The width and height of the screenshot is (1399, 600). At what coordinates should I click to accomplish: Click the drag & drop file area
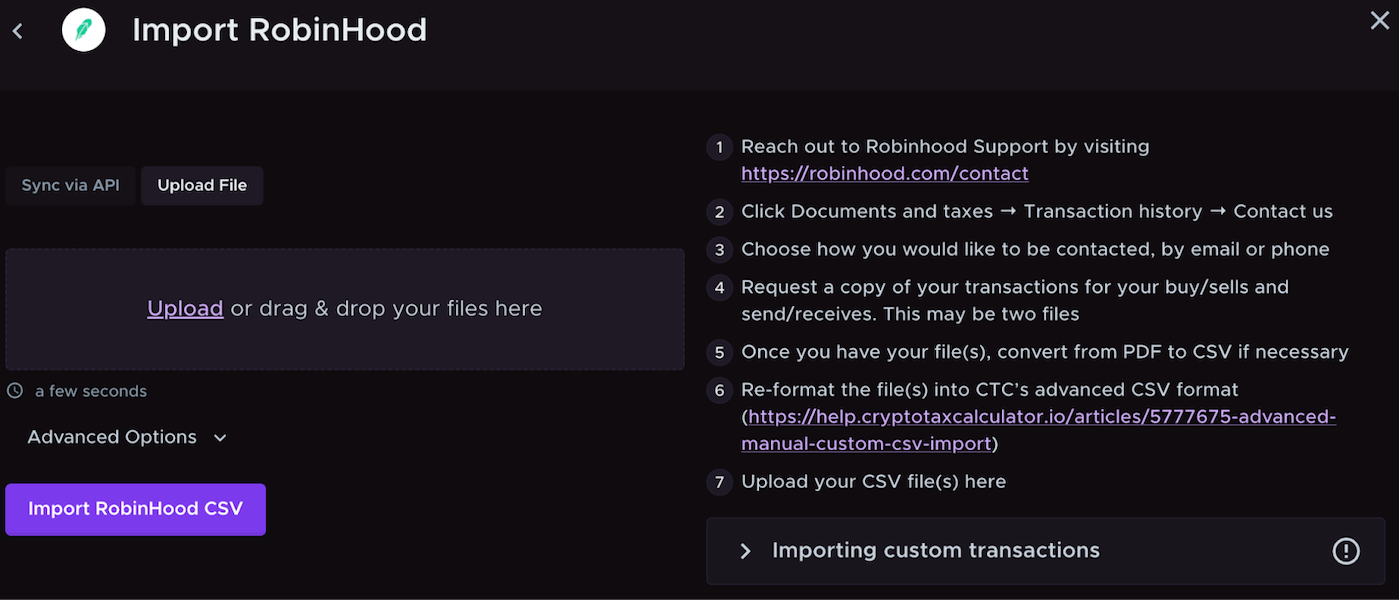pyautogui.click(x=345, y=310)
